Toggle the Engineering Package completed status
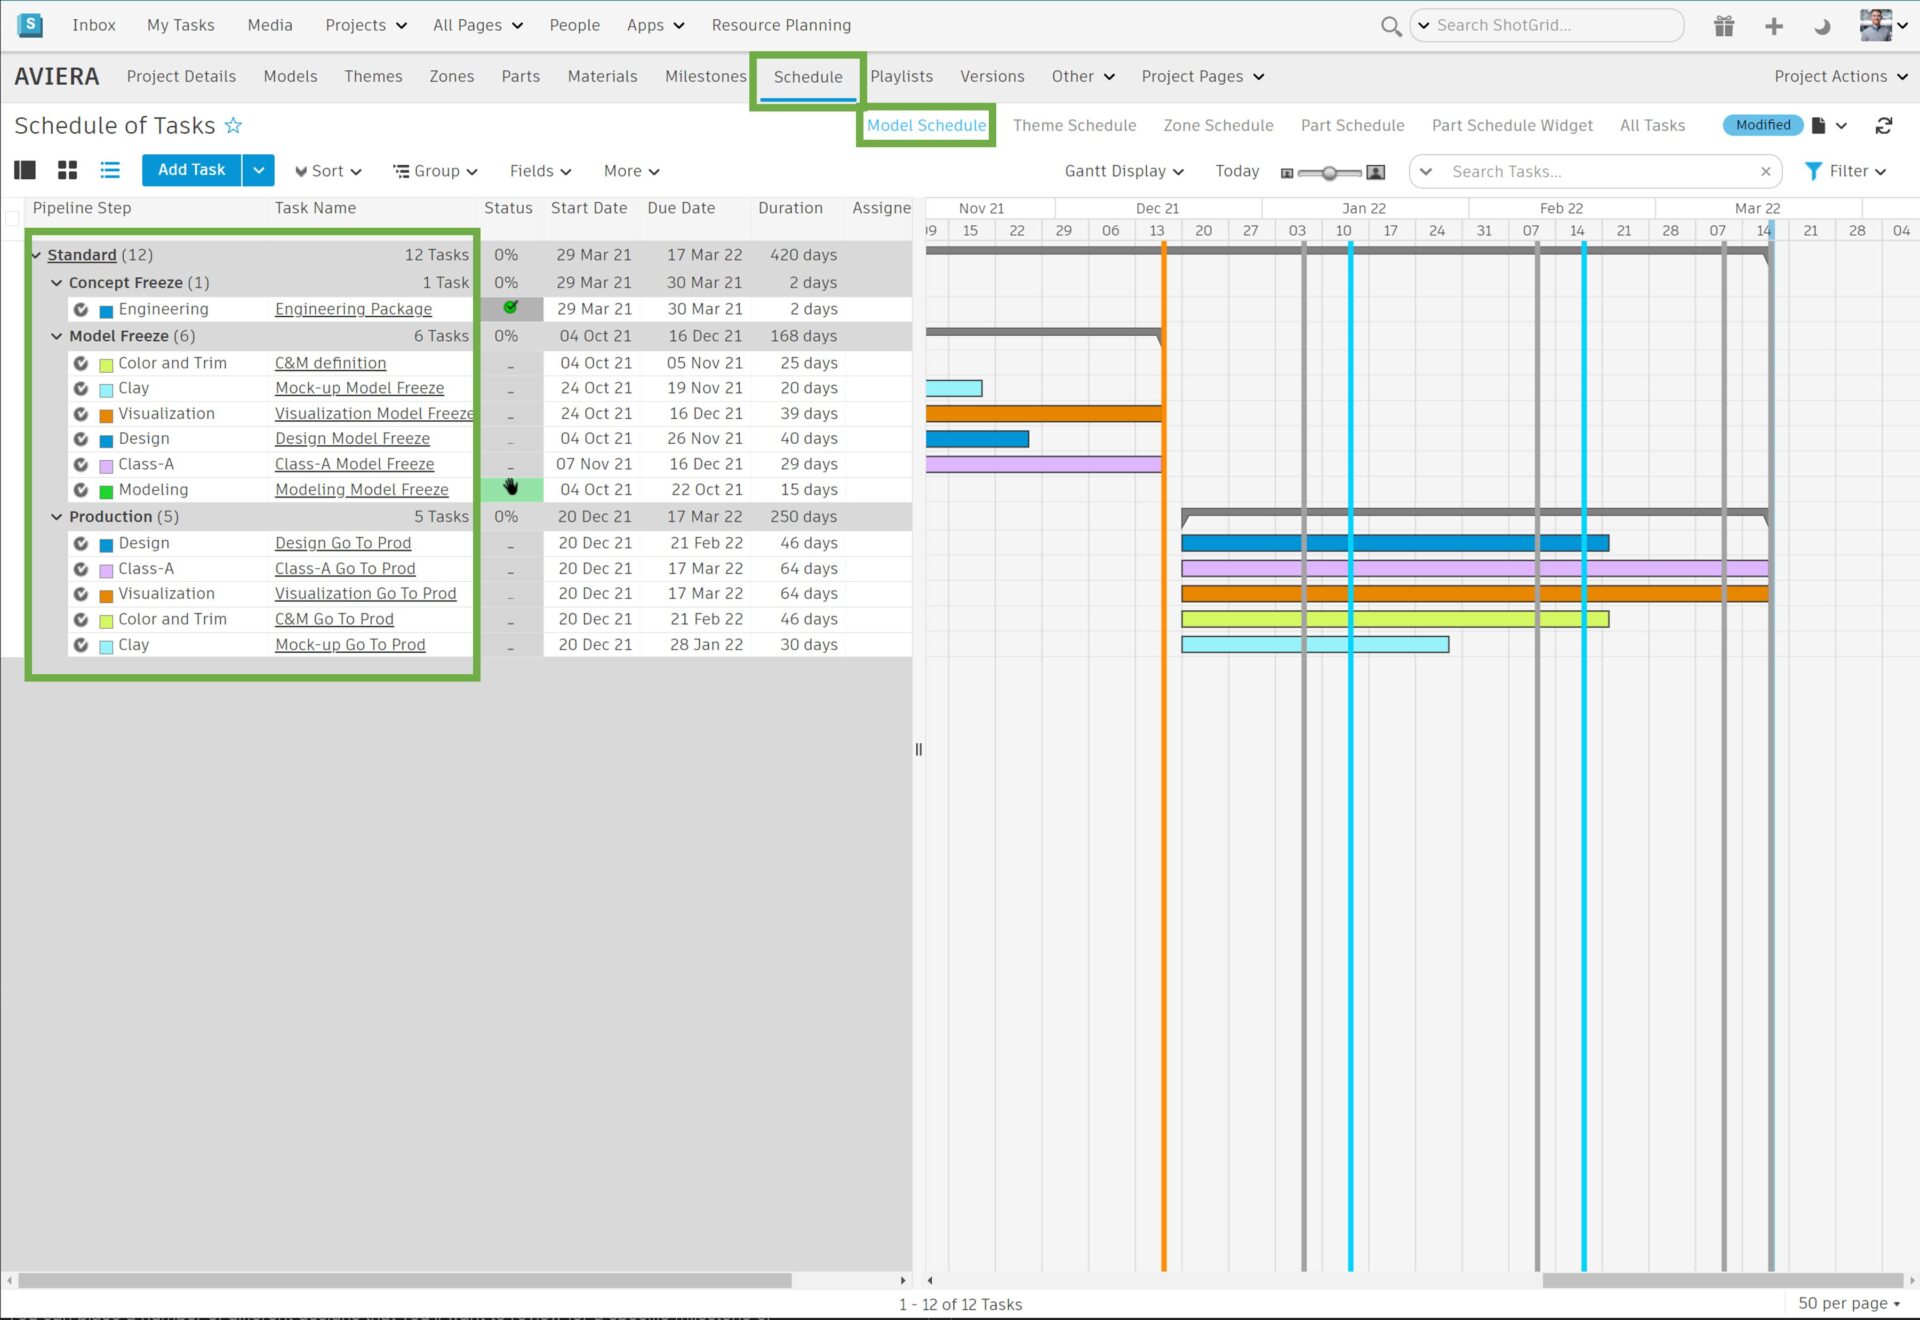The width and height of the screenshot is (1920, 1320). [x=510, y=309]
